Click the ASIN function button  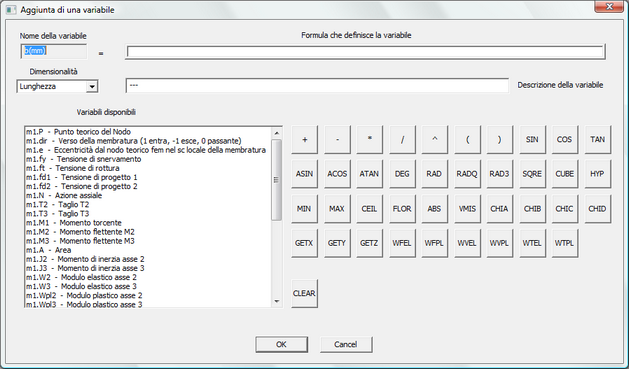[304, 174]
